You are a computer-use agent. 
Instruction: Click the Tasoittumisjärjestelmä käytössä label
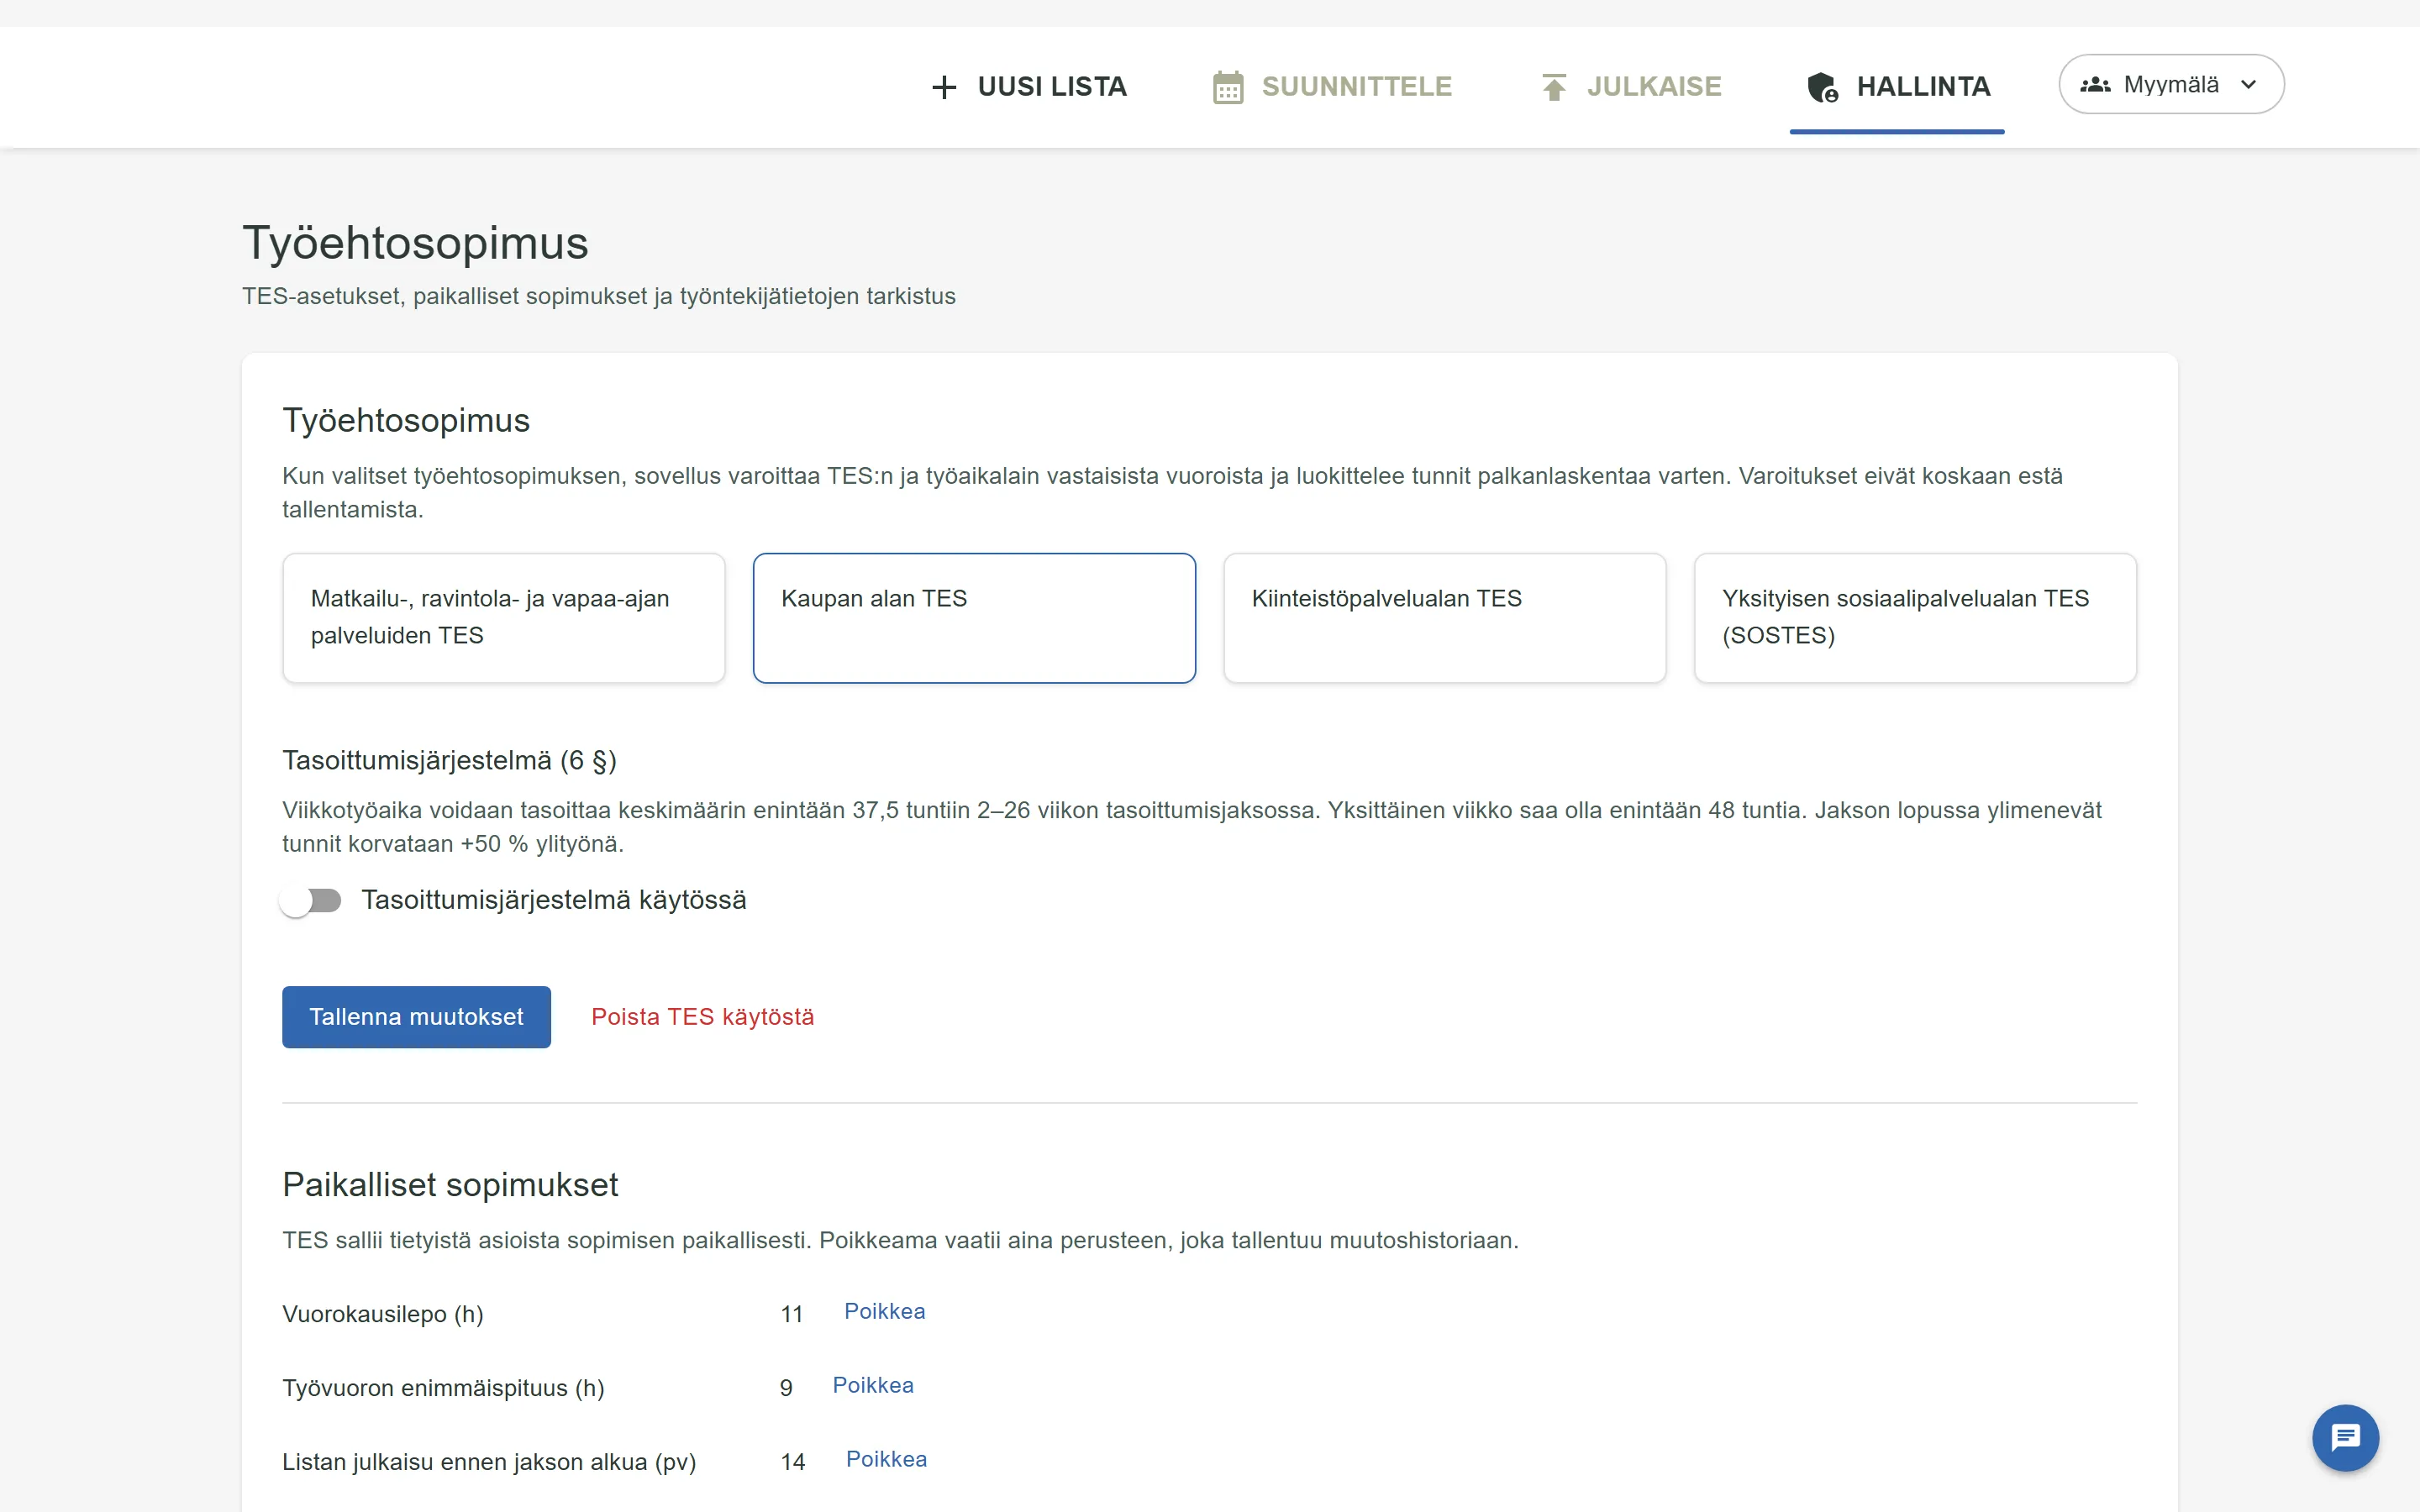(x=554, y=900)
